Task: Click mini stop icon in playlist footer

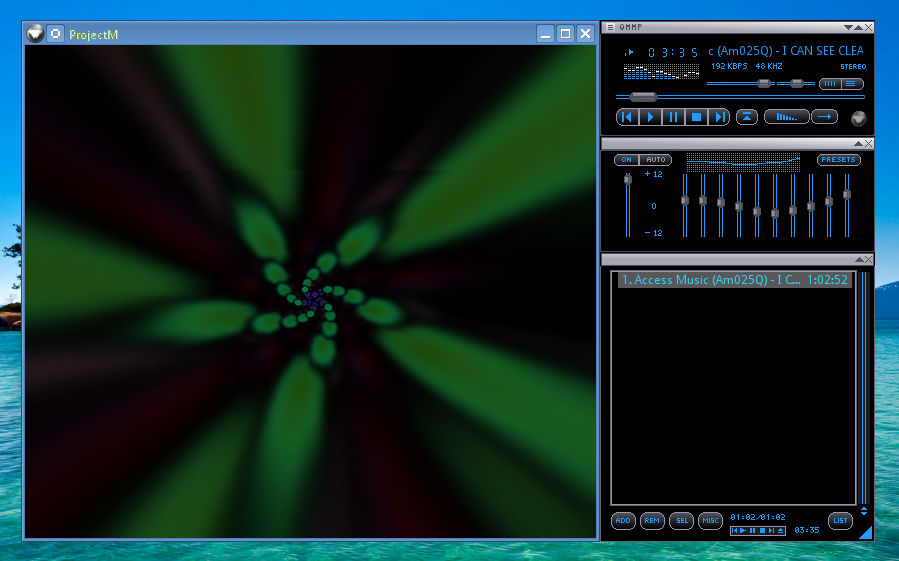Action: click(762, 531)
